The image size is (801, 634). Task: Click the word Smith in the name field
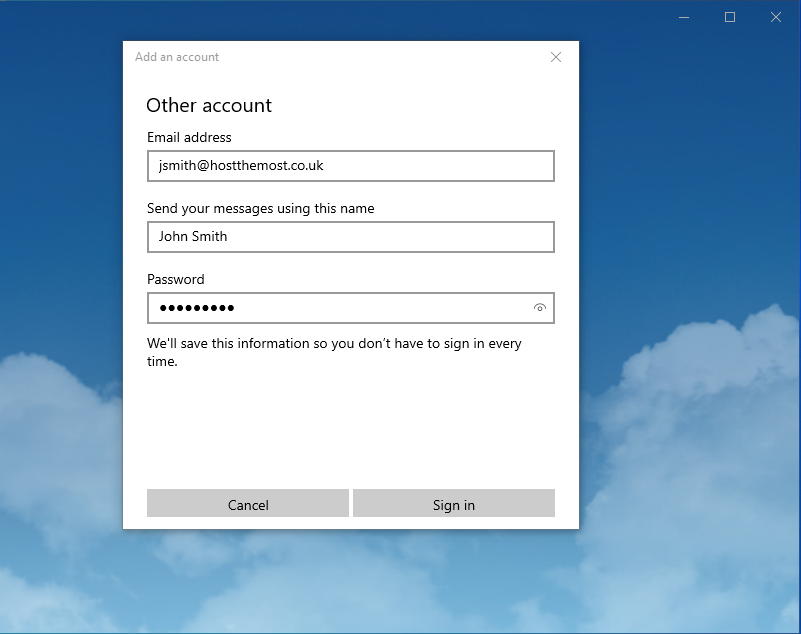(208, 237)
